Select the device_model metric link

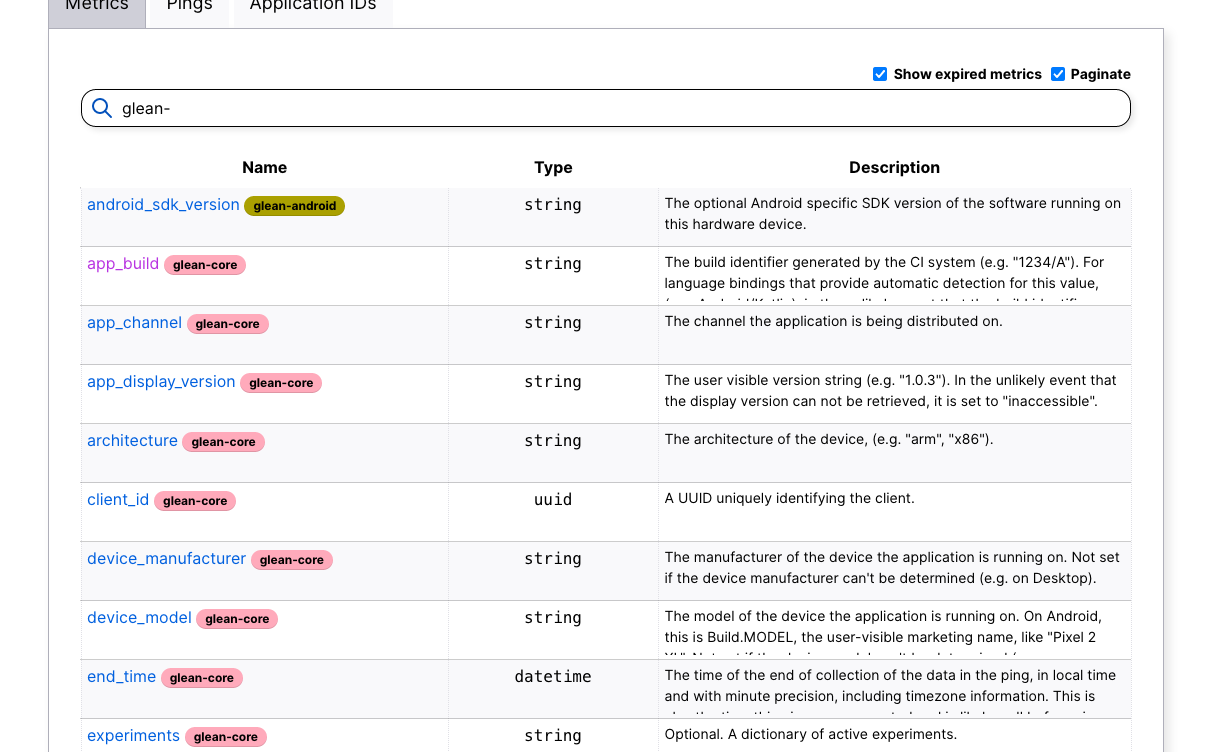(x=139, y=617)
